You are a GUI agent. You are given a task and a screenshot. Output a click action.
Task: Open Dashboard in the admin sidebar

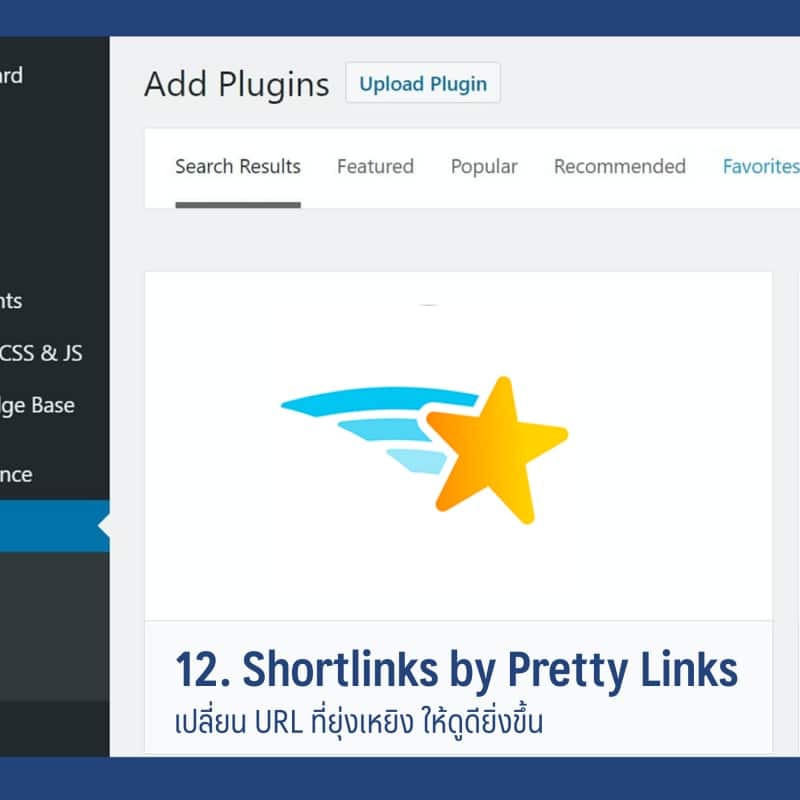click(x=12, y=76)
